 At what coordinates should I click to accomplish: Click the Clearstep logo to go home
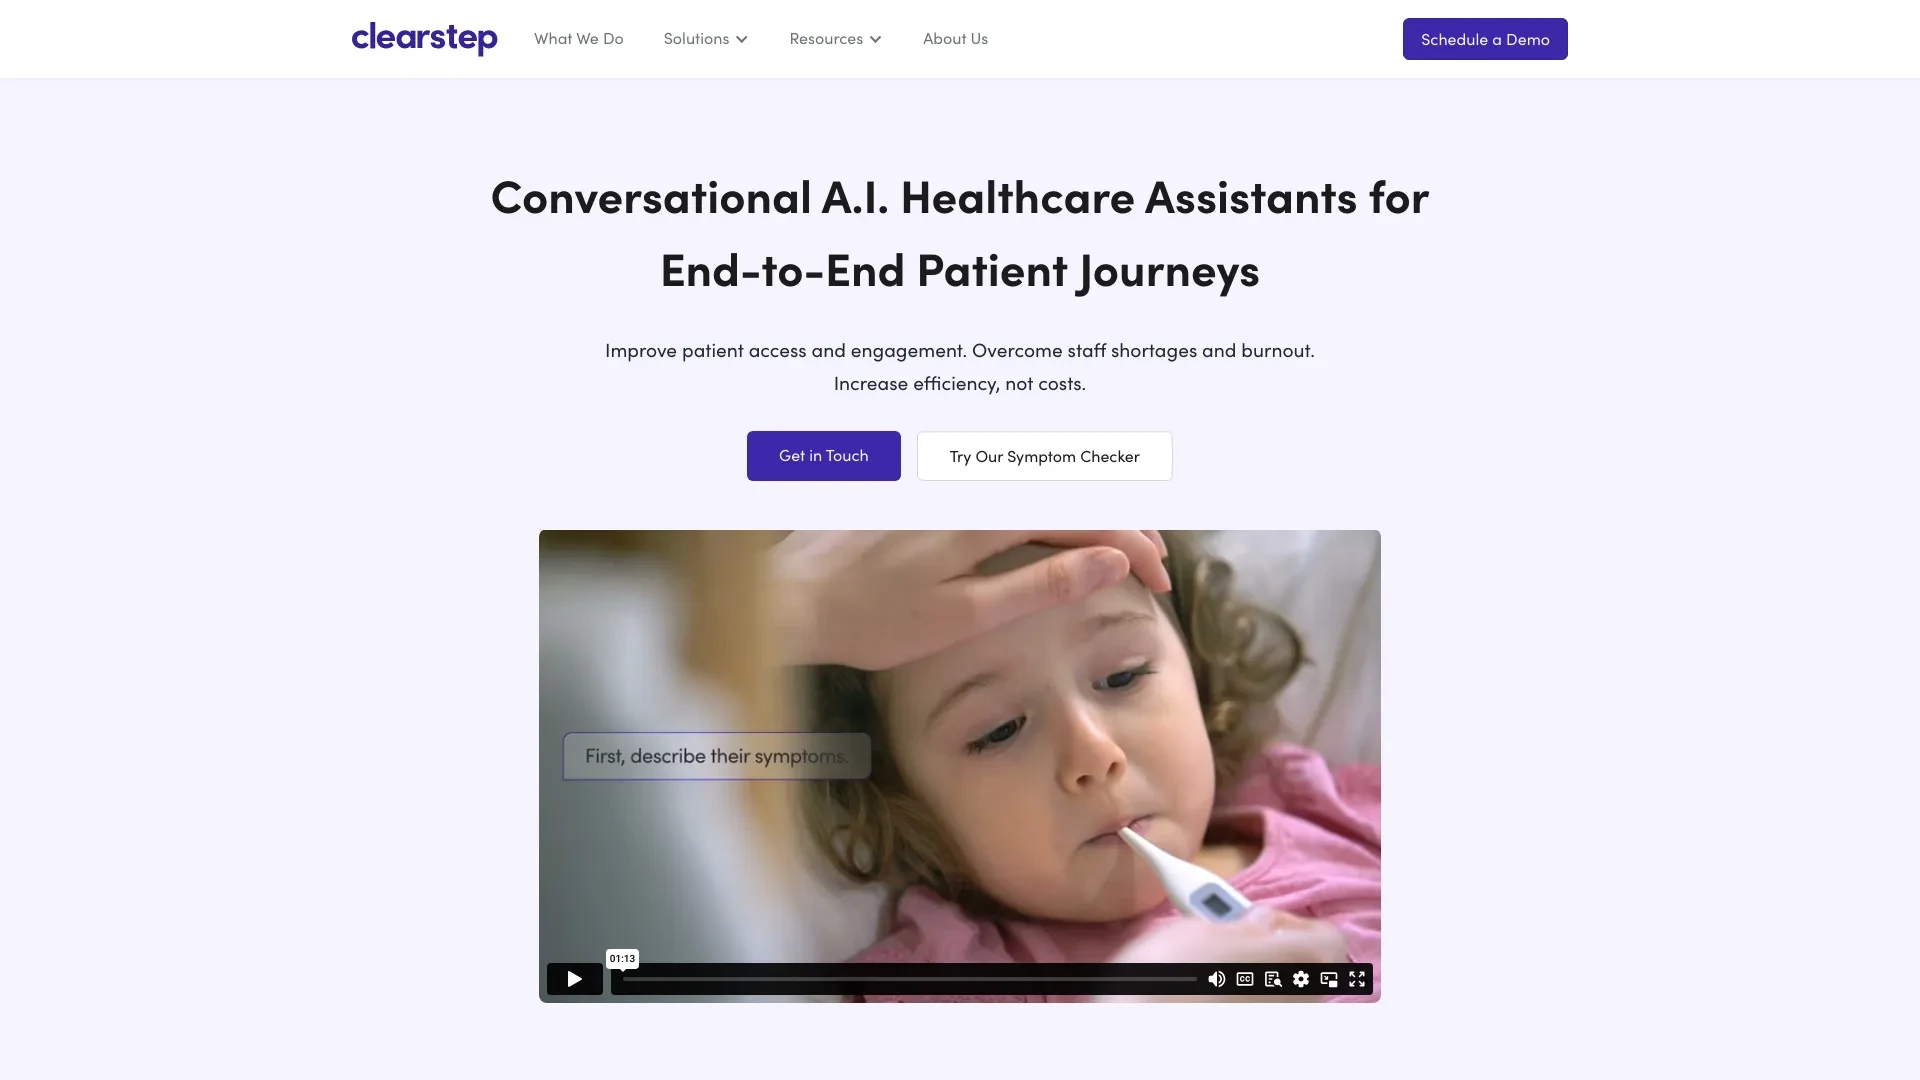point(425,38)
